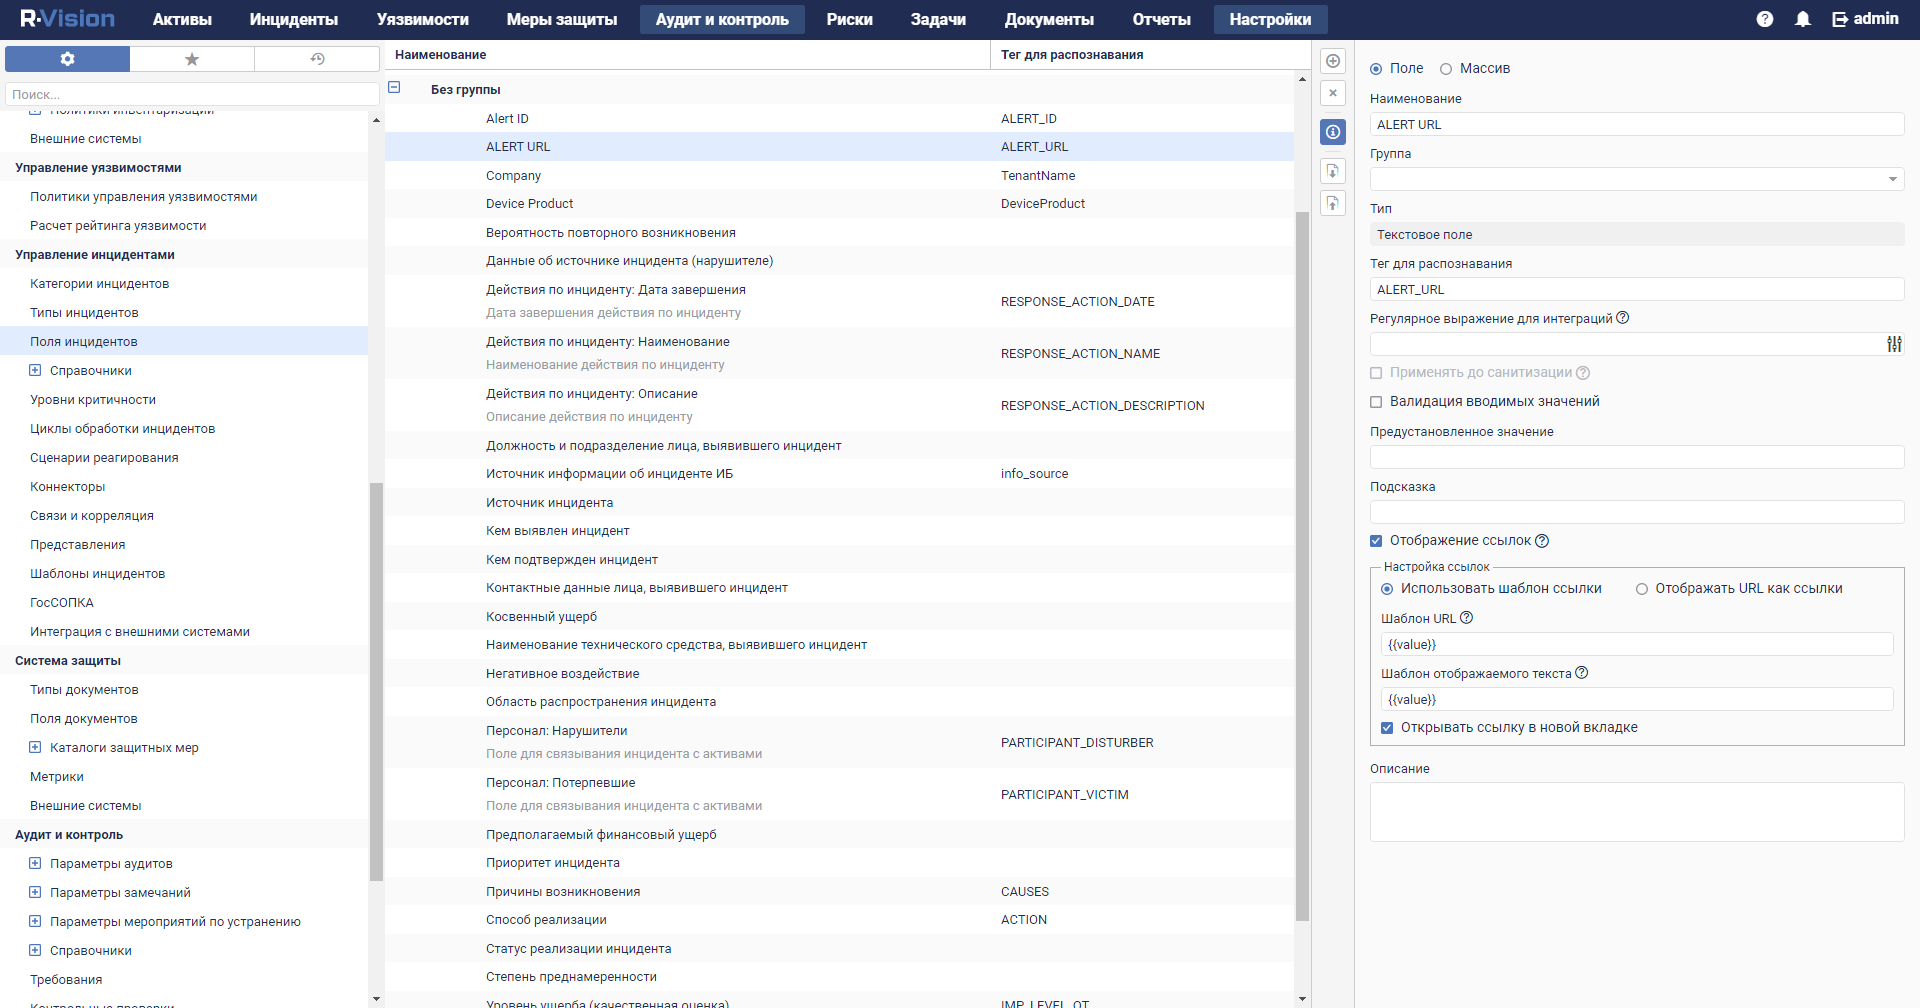Collapse the Без группы group
1920x1008 pixels.
point(394,88)
